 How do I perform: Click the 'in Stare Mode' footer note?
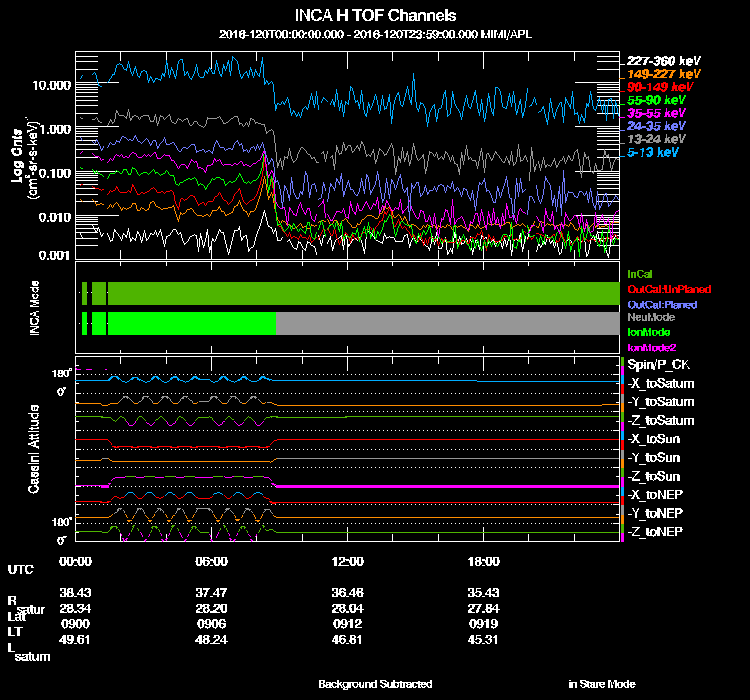[602, 684]
